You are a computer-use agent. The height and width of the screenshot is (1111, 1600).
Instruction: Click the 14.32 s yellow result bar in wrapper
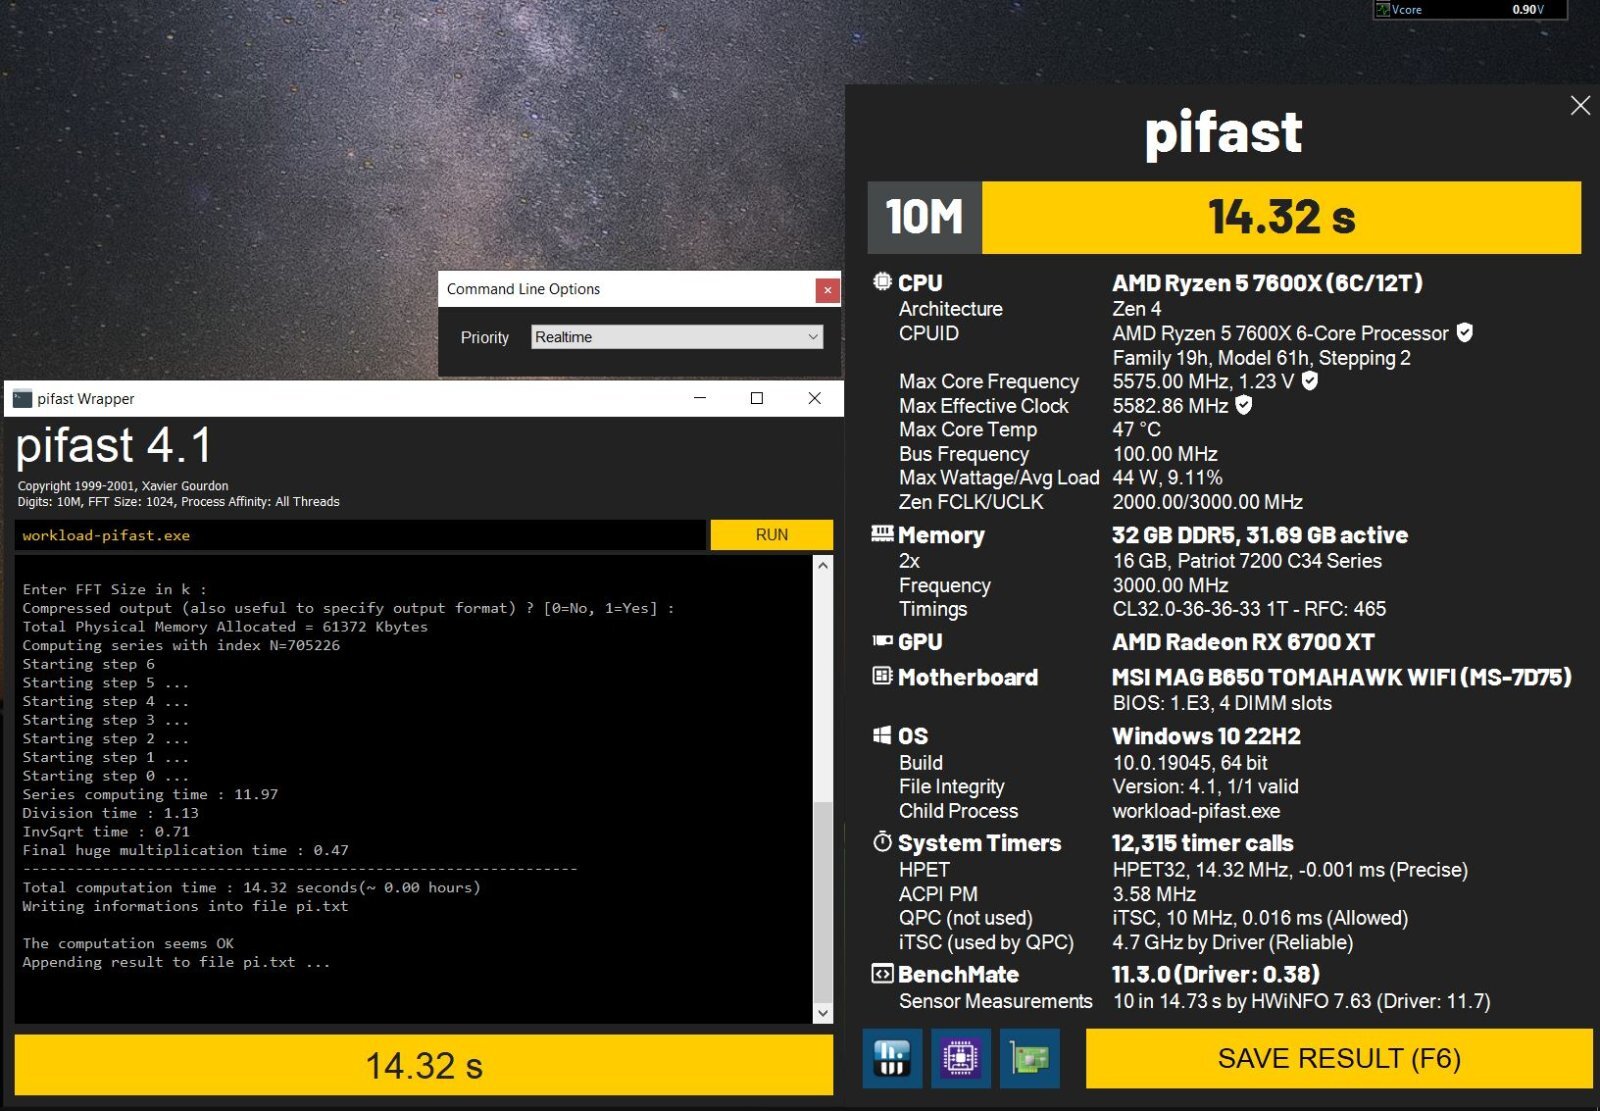point(424,1065)
